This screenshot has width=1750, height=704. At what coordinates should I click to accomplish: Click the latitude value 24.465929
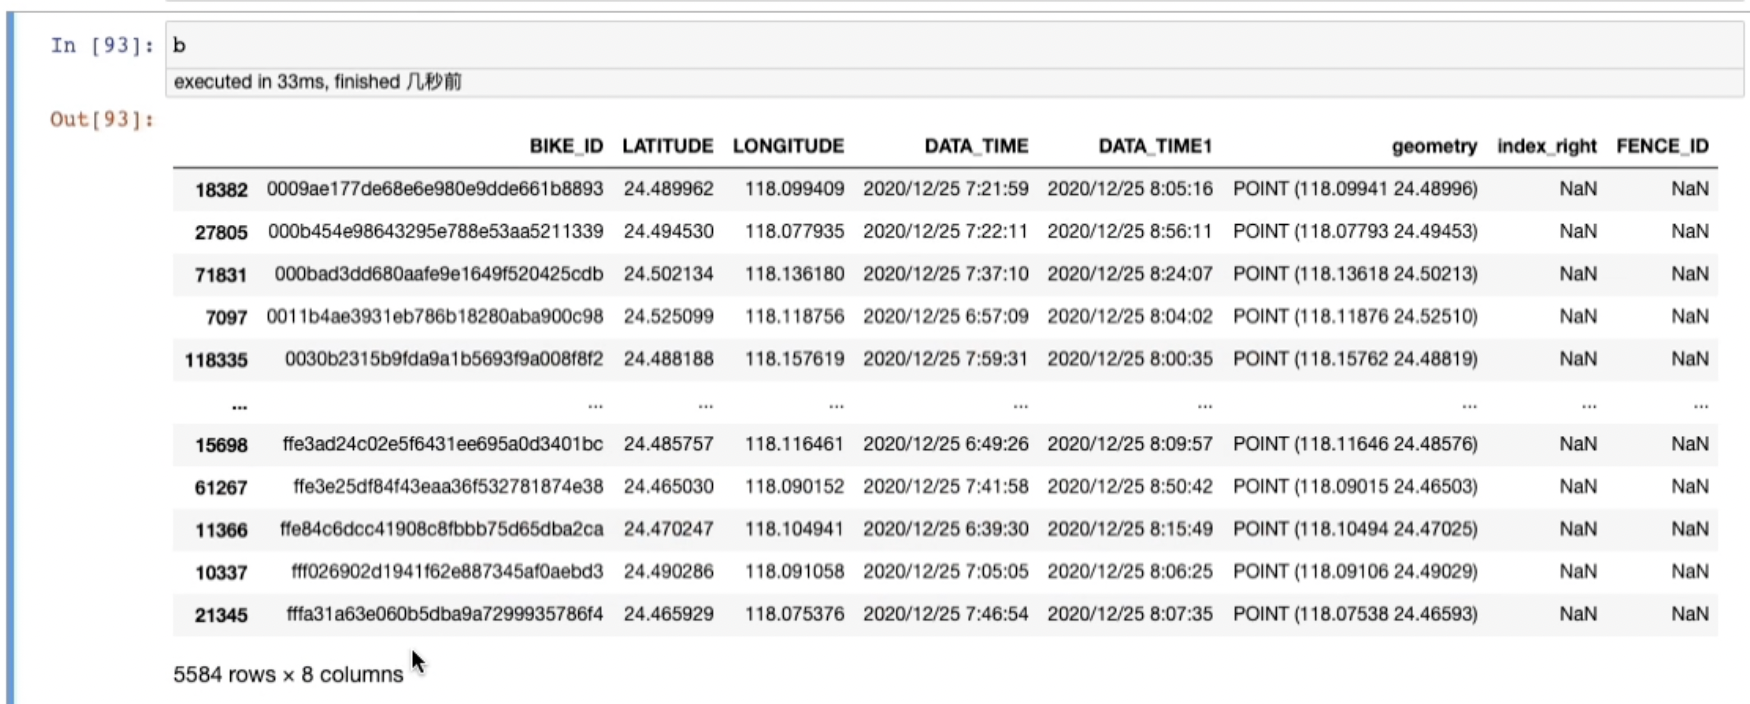(668, 614)
